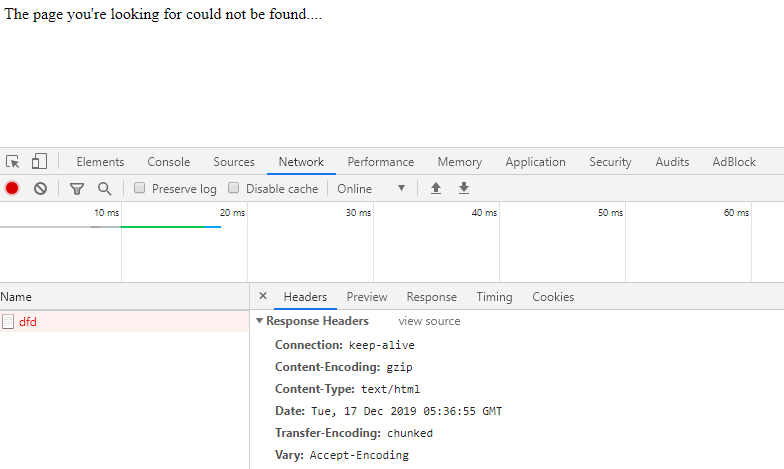Show the Response detail tab
784x469 pixels.
click(x=432, y=296)
